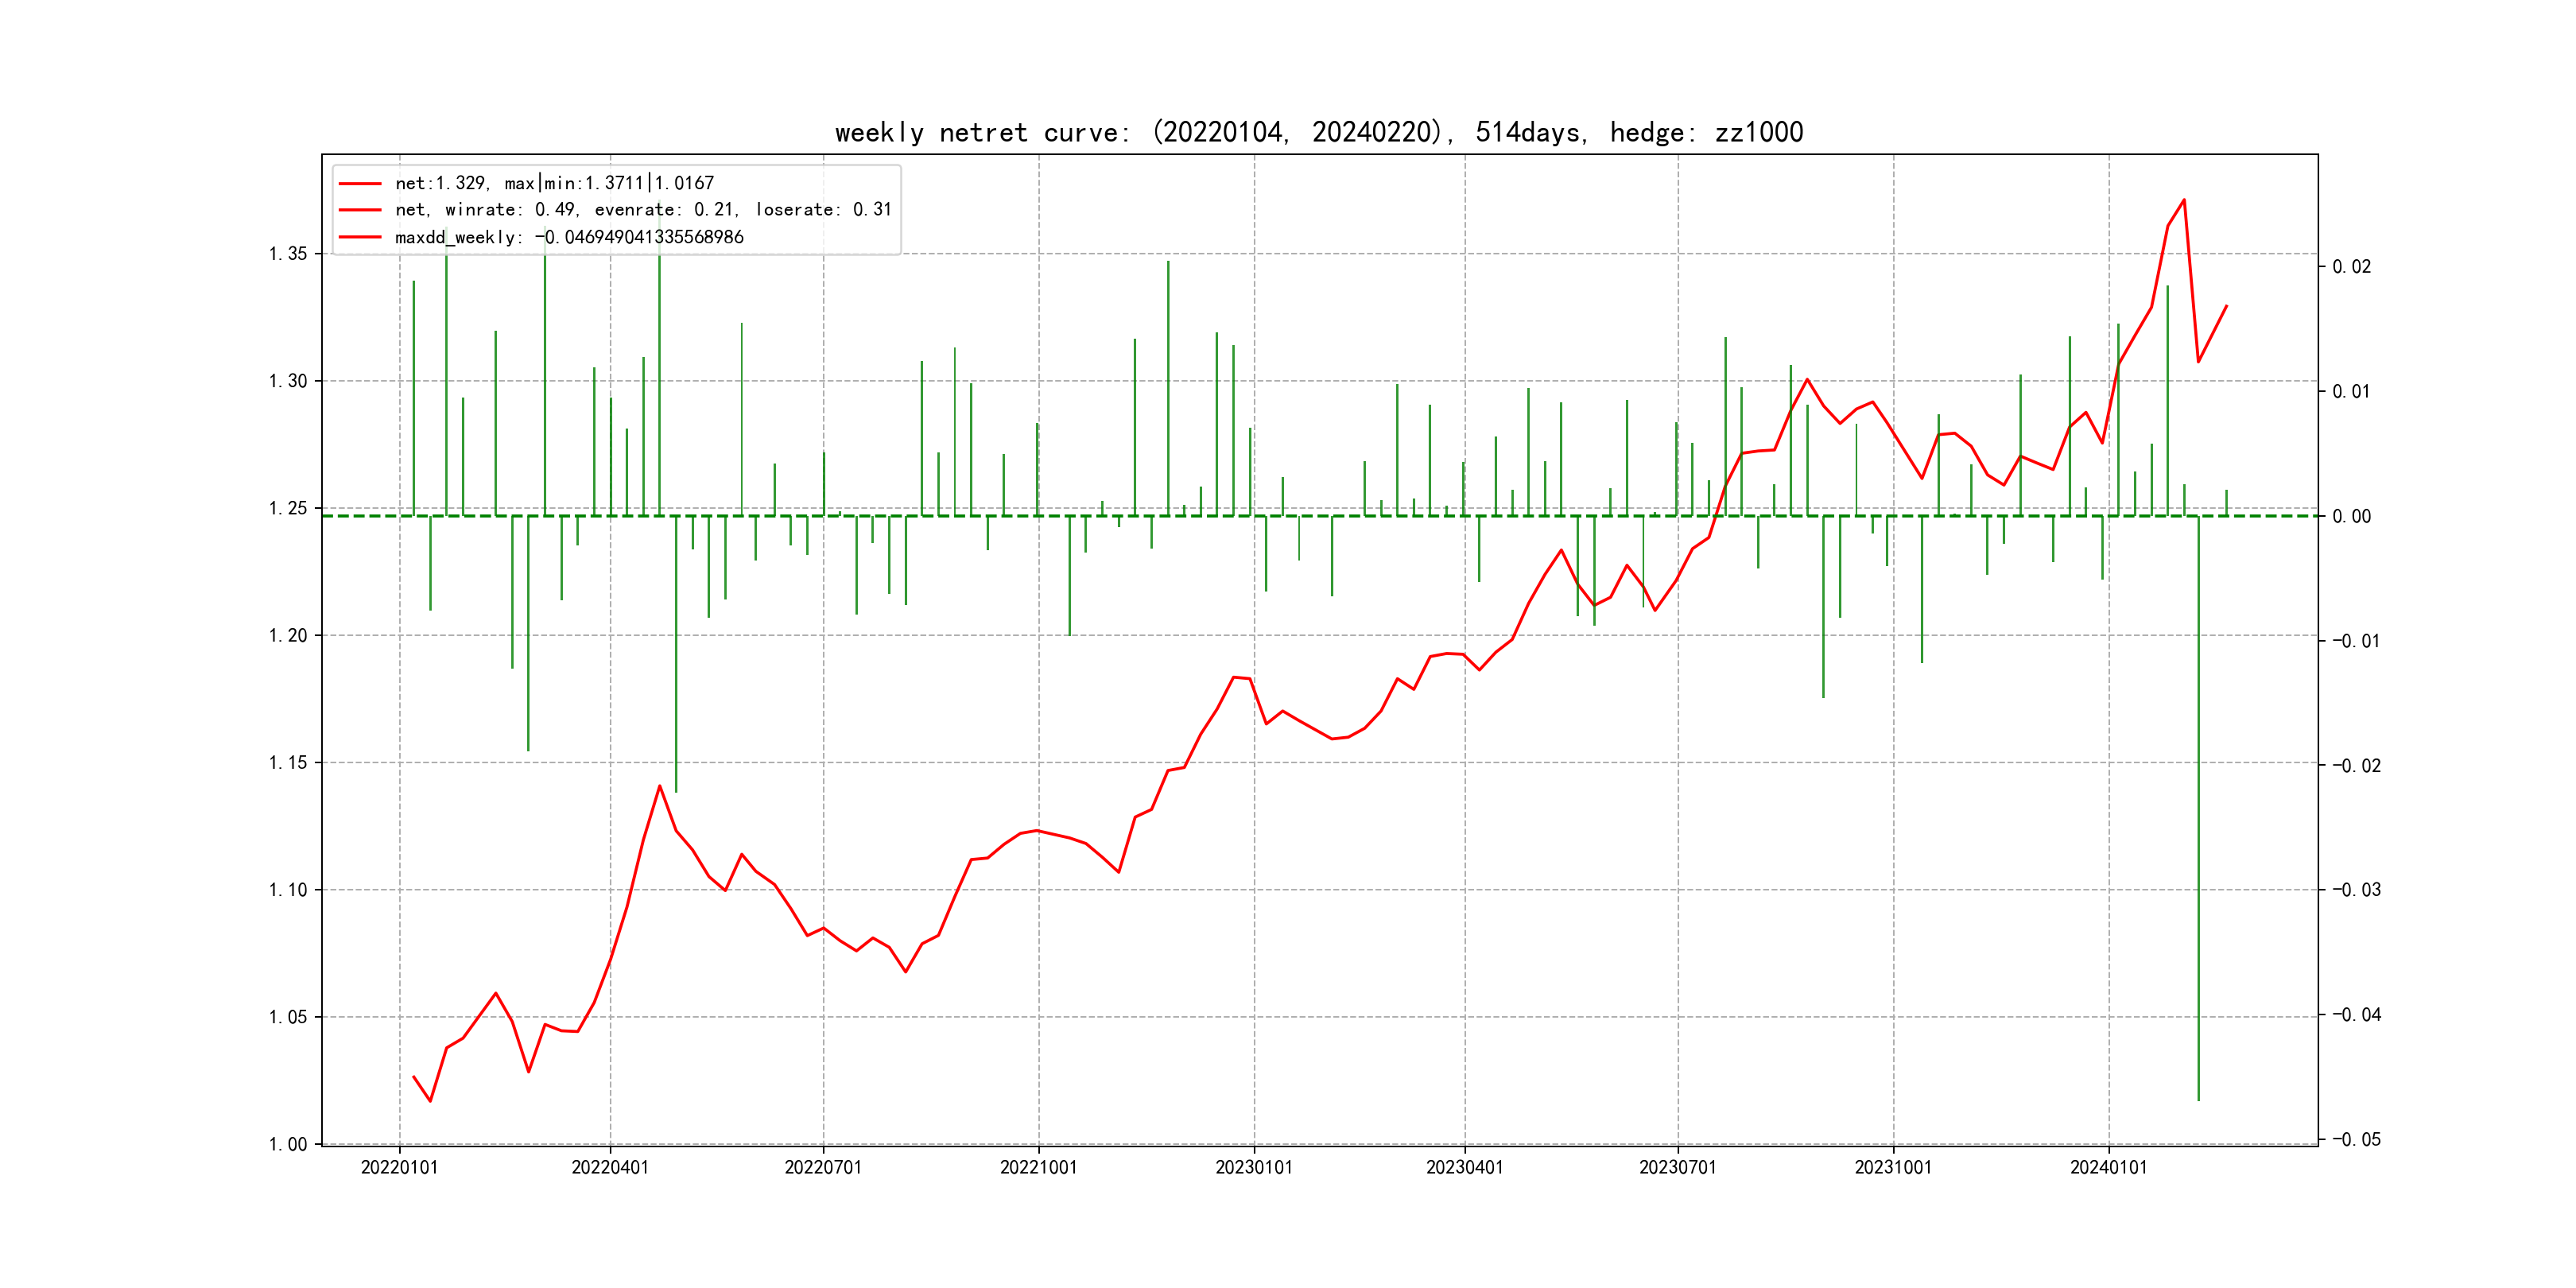2576x1288 pixels.
Task: Click the 20230101 x-axis date label
Action: pyautogui.click(x=1254, y=1168)
